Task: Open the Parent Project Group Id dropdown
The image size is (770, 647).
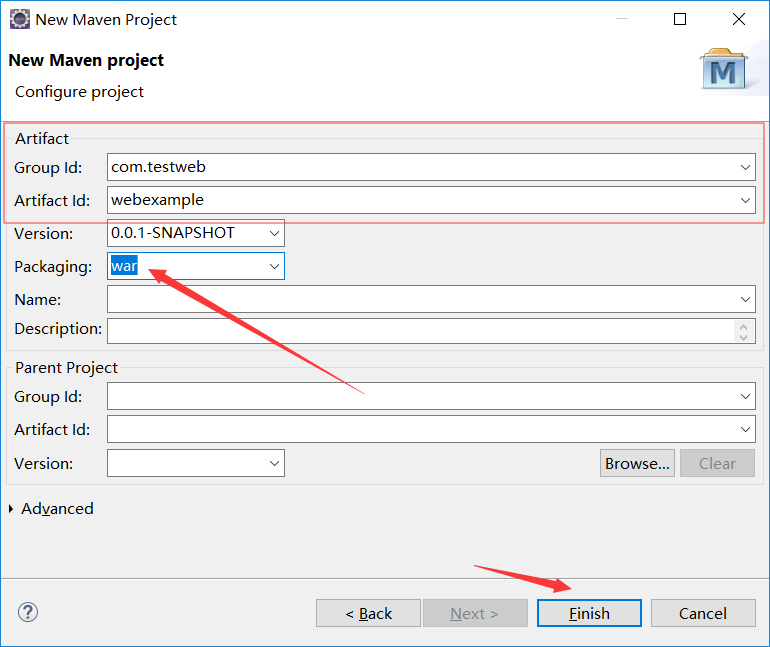Action: click(745, 397)
